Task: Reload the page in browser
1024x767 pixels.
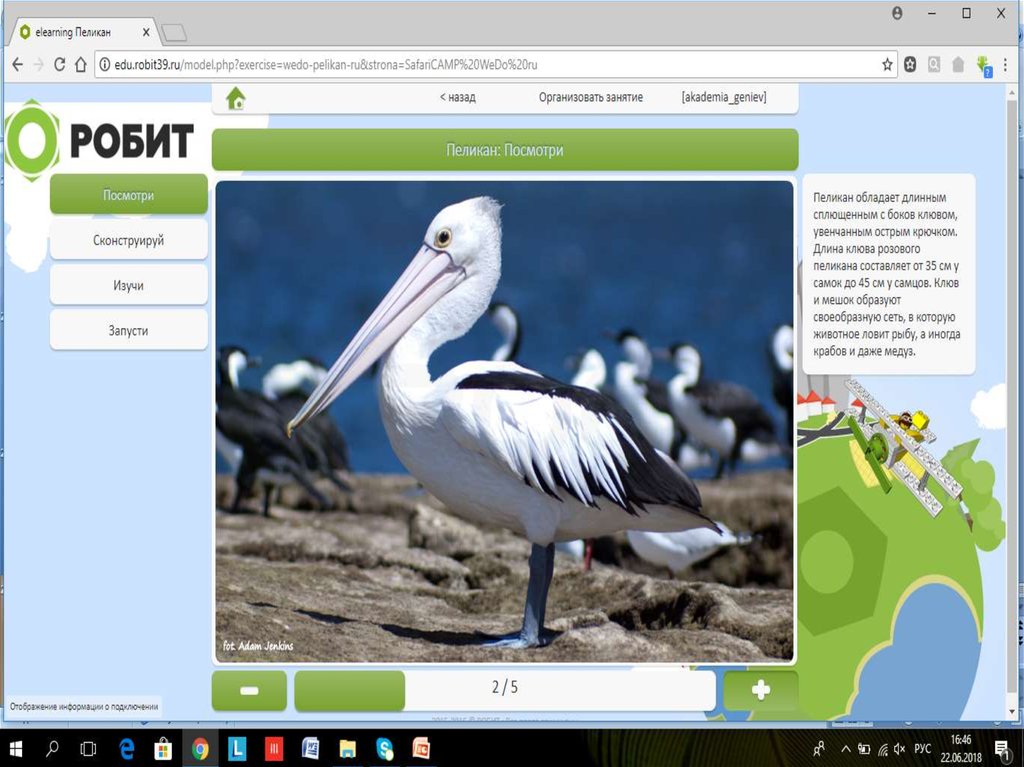Action: 60,64
